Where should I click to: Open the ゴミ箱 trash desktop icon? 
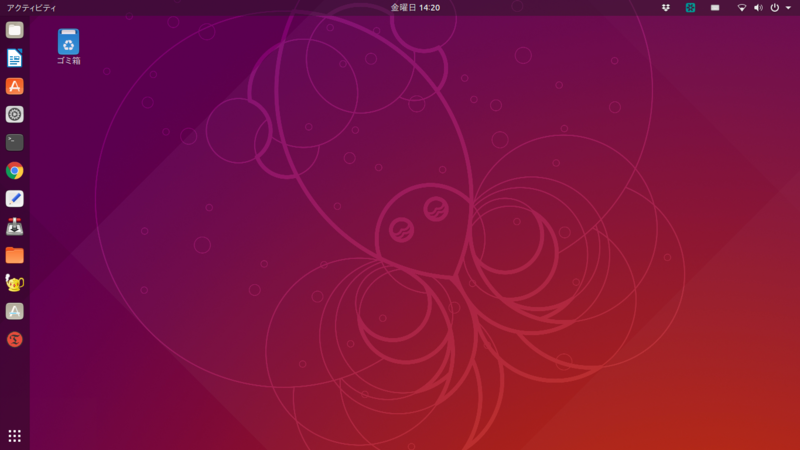coord(68,47)
